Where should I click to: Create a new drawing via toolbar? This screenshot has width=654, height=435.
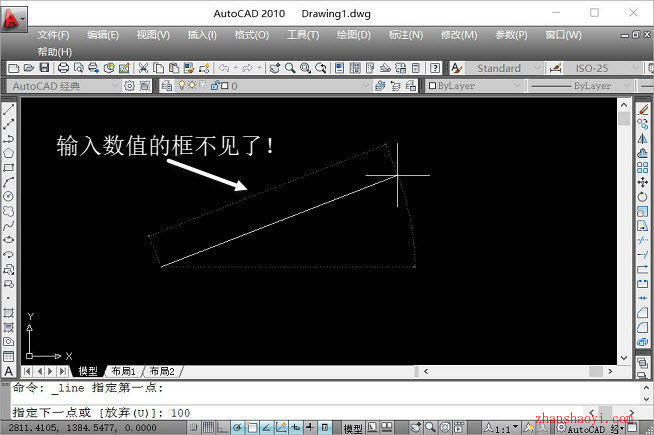(13, 68)
